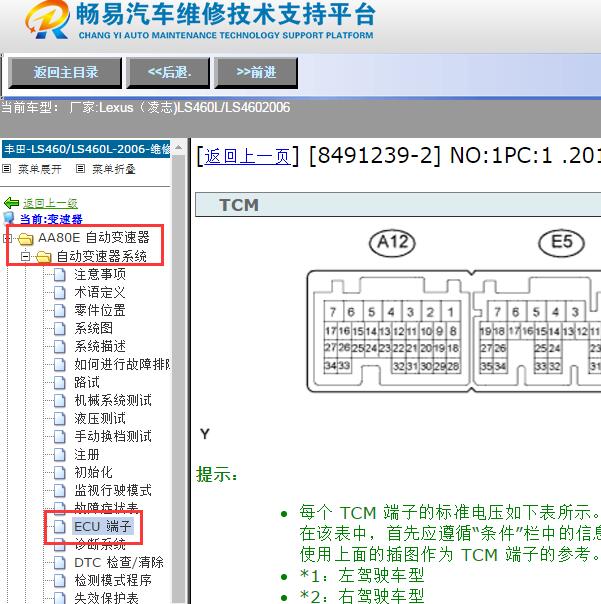Image resolution: width=601 pixels, height=604 pixels.
Task: Collapse the 自动变速器系统 tree node
Action: [25, 256]
